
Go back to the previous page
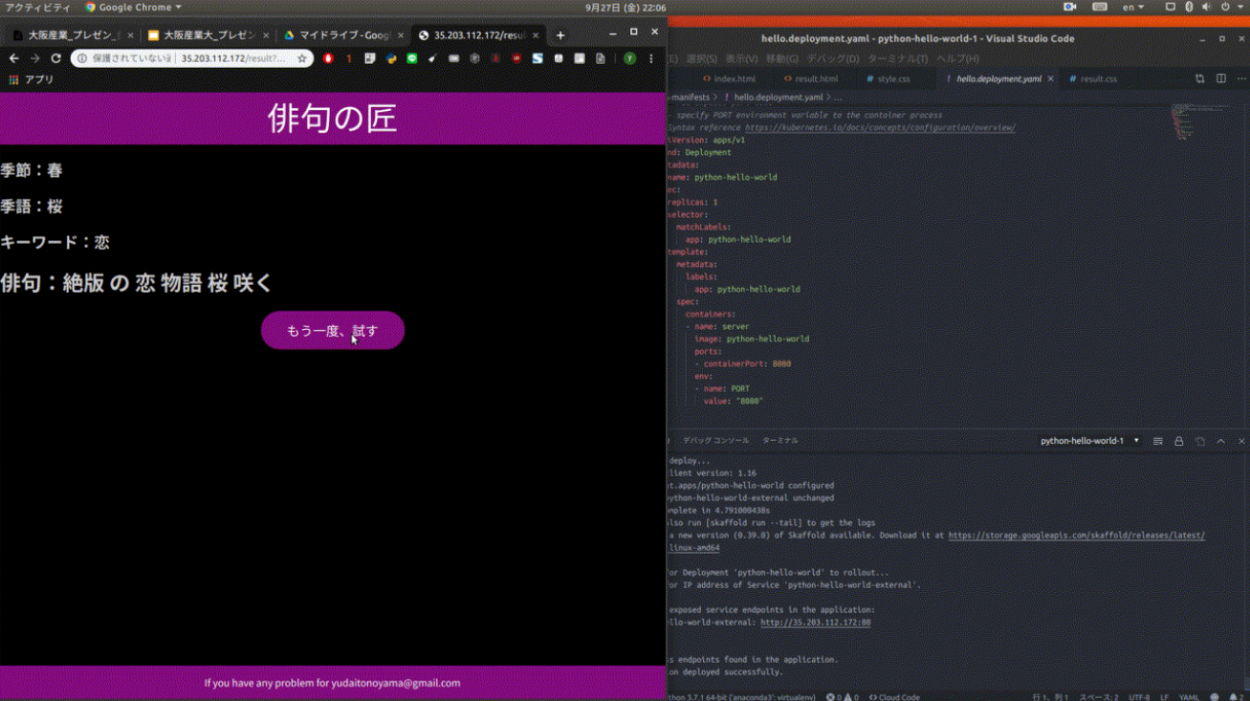coord(14,59)
